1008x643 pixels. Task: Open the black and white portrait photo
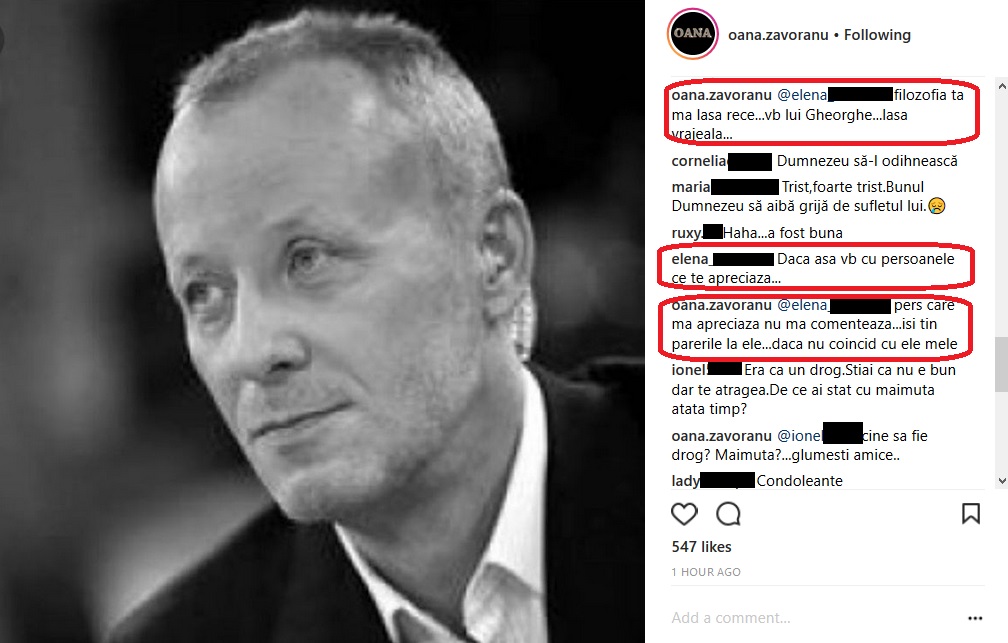point(322,322)
